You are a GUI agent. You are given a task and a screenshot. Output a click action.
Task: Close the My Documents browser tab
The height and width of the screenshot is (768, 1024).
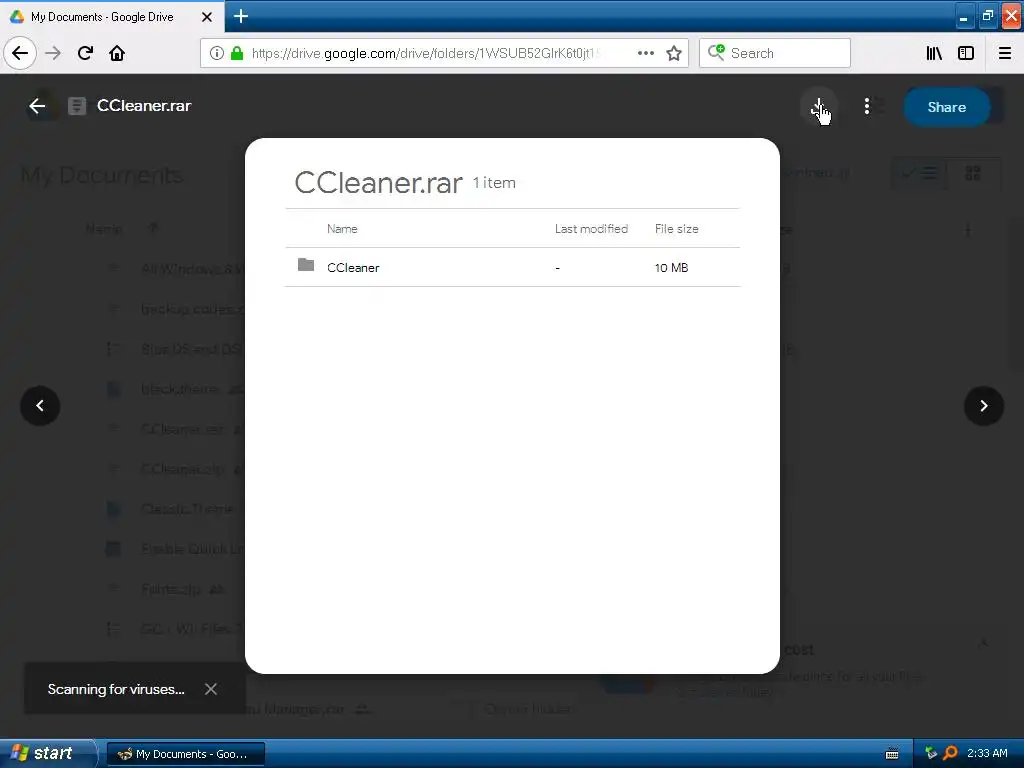pos(207,17)
